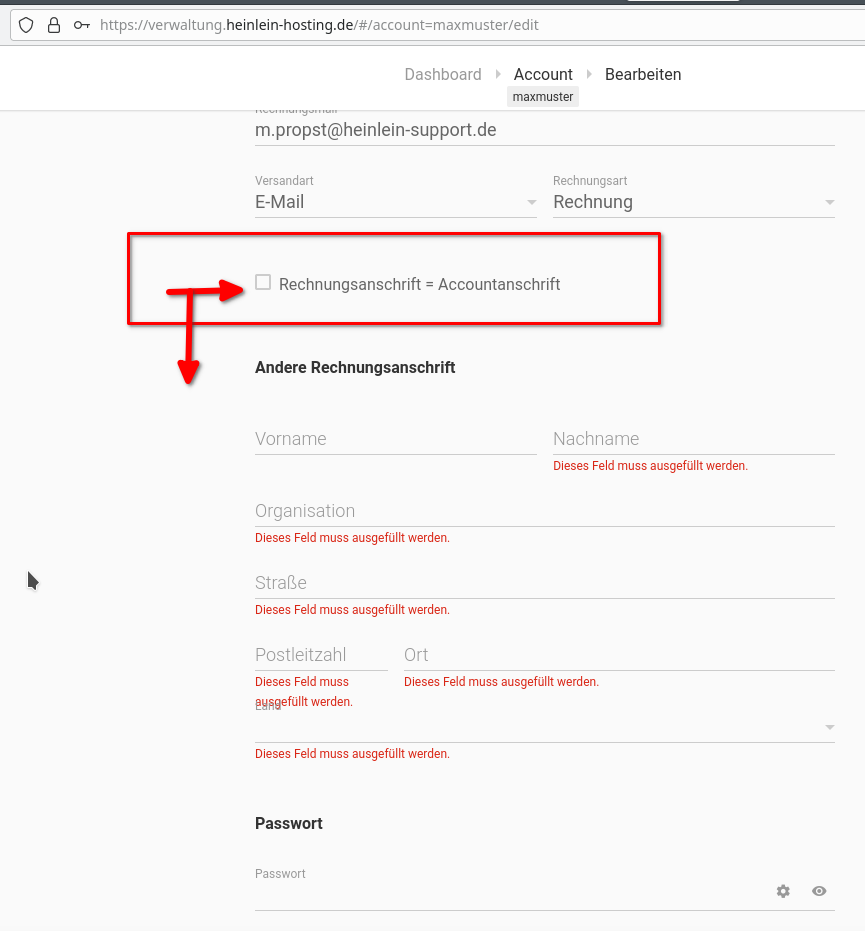Click Bearbeiten breadcrumb item

(643, 74)
